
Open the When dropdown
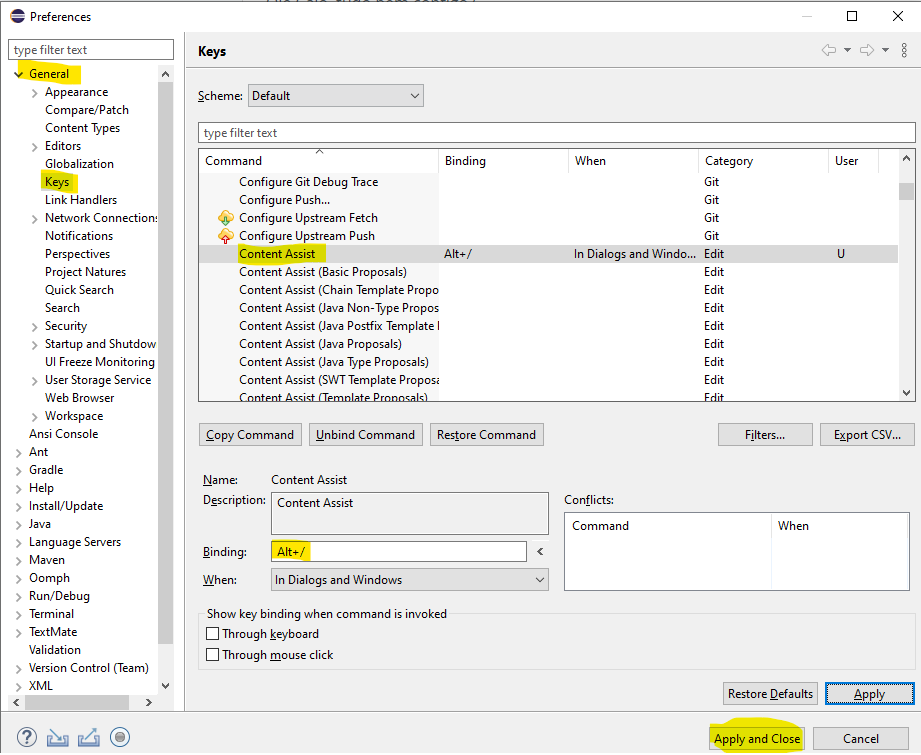tap(409, 580)
